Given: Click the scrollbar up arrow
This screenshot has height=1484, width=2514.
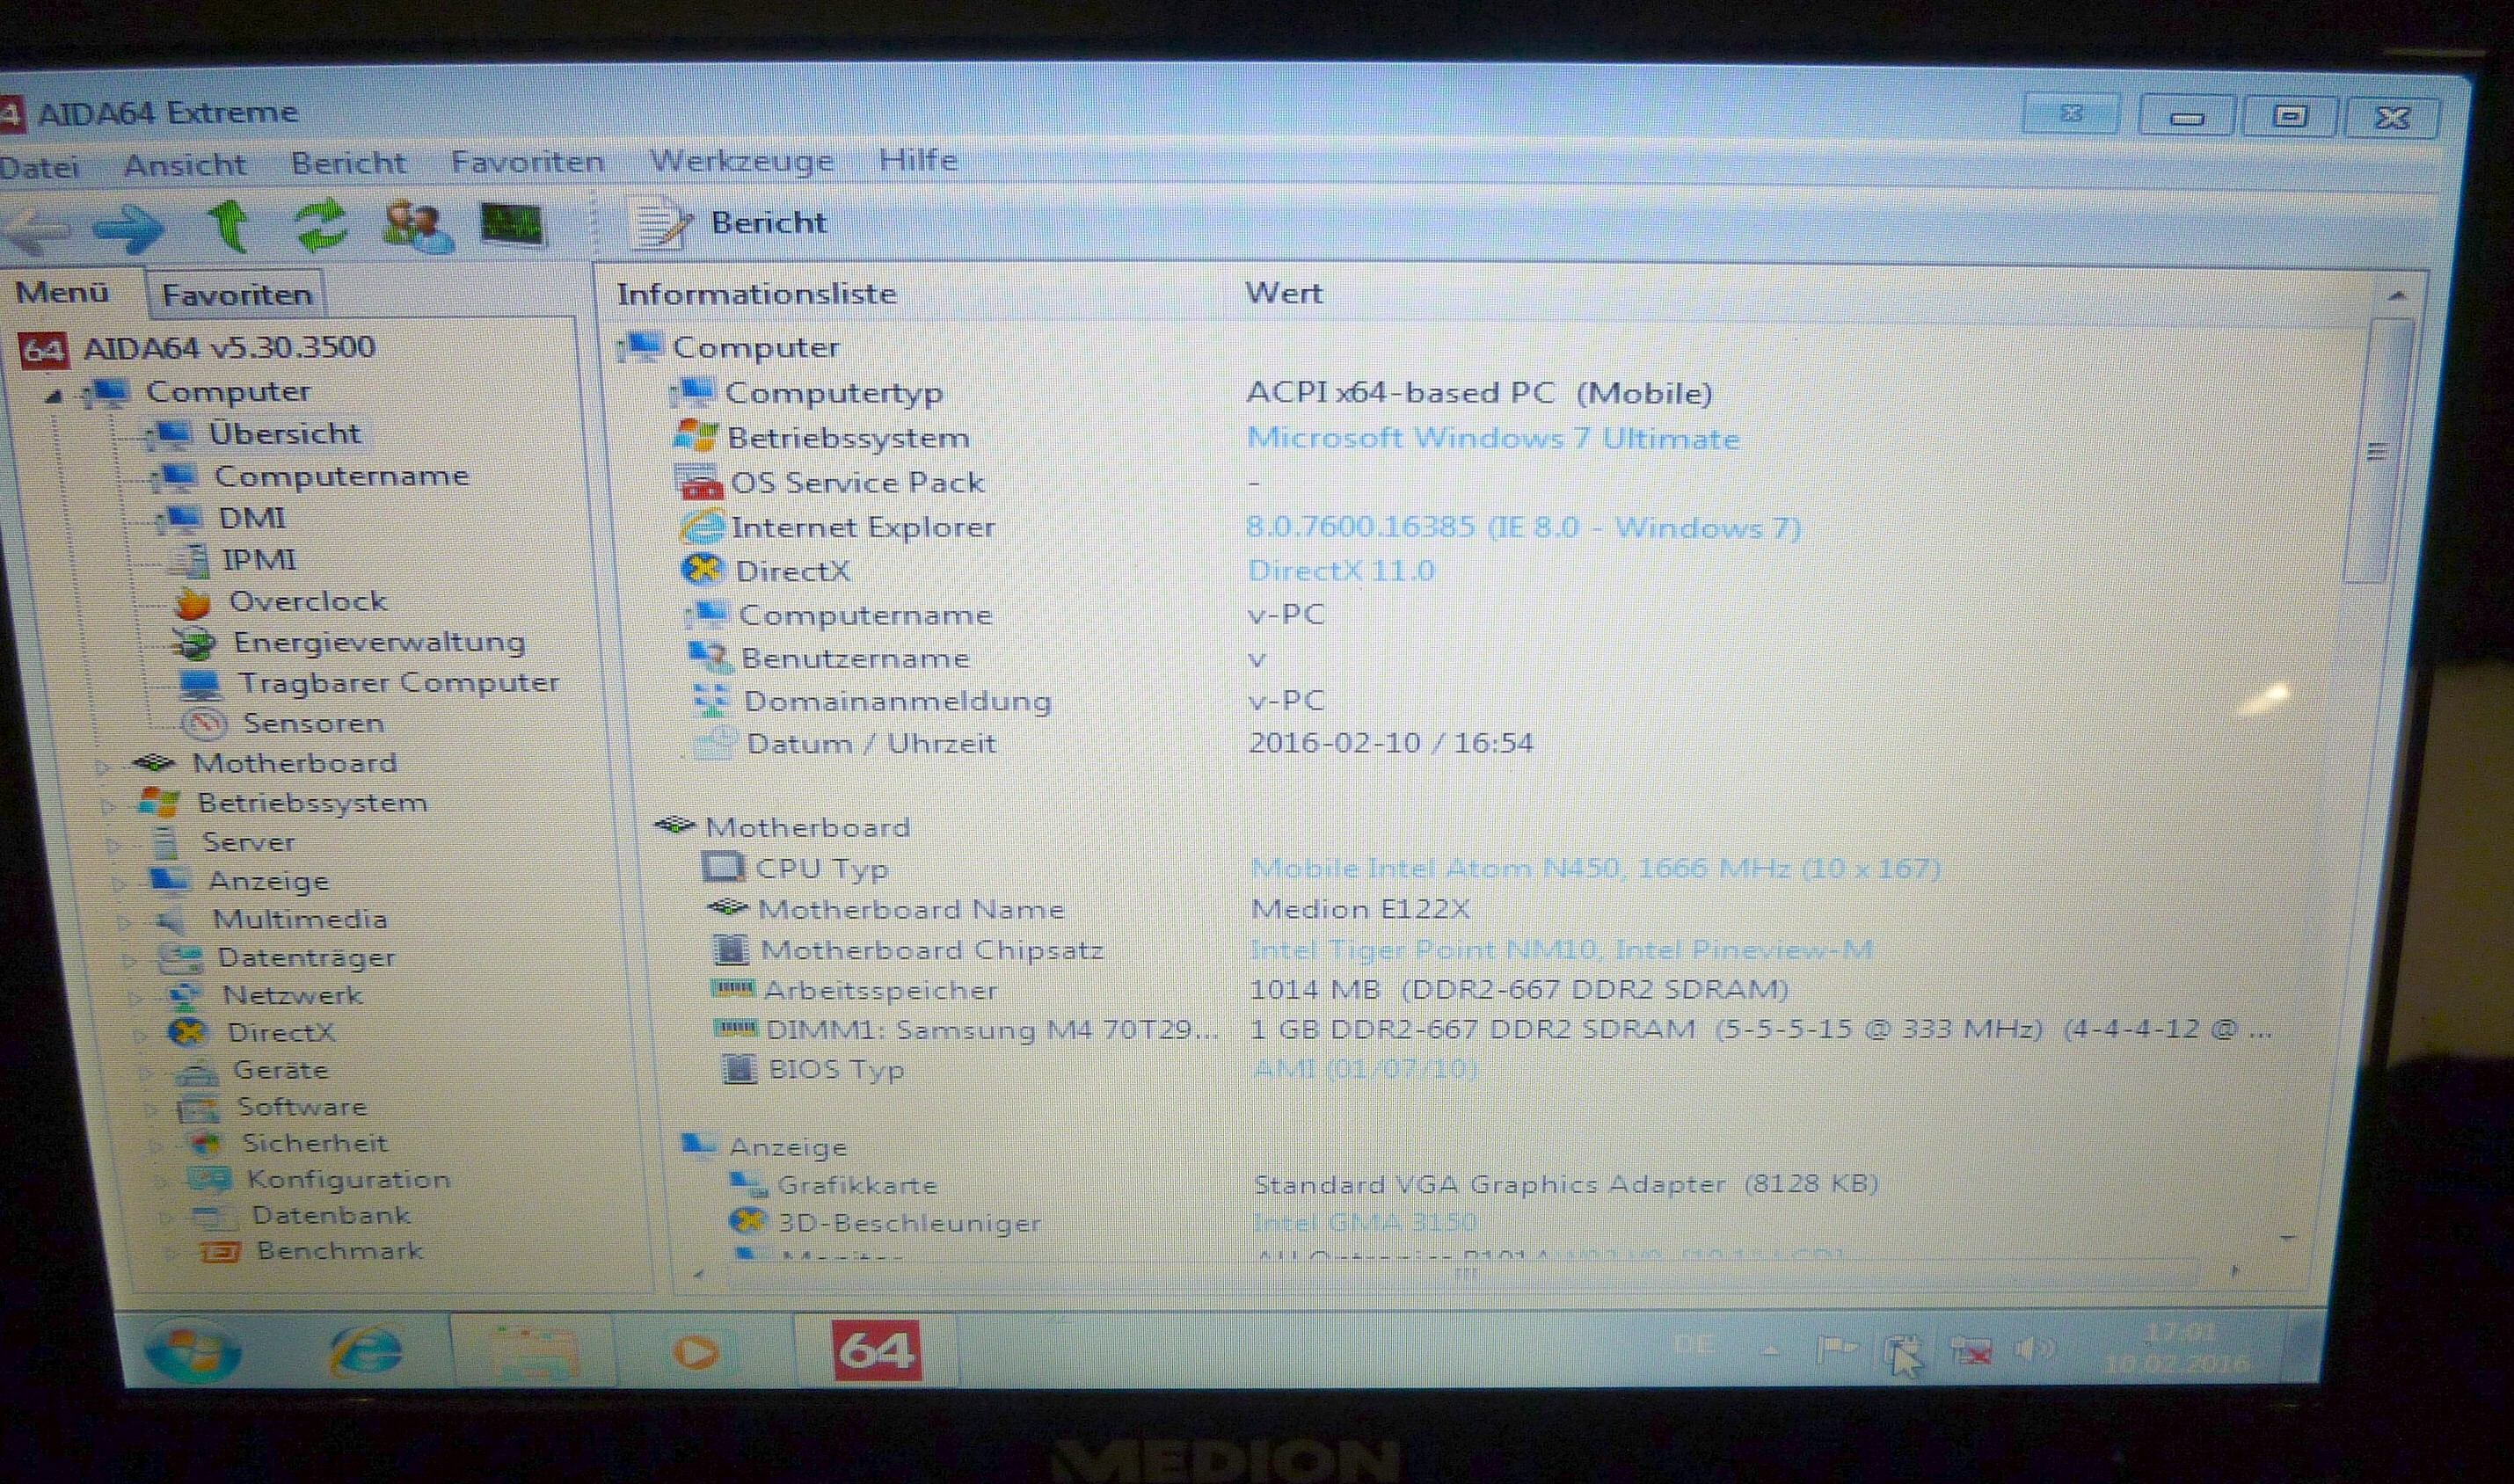Looking at the screenshot, I should tap(2397, 296).
